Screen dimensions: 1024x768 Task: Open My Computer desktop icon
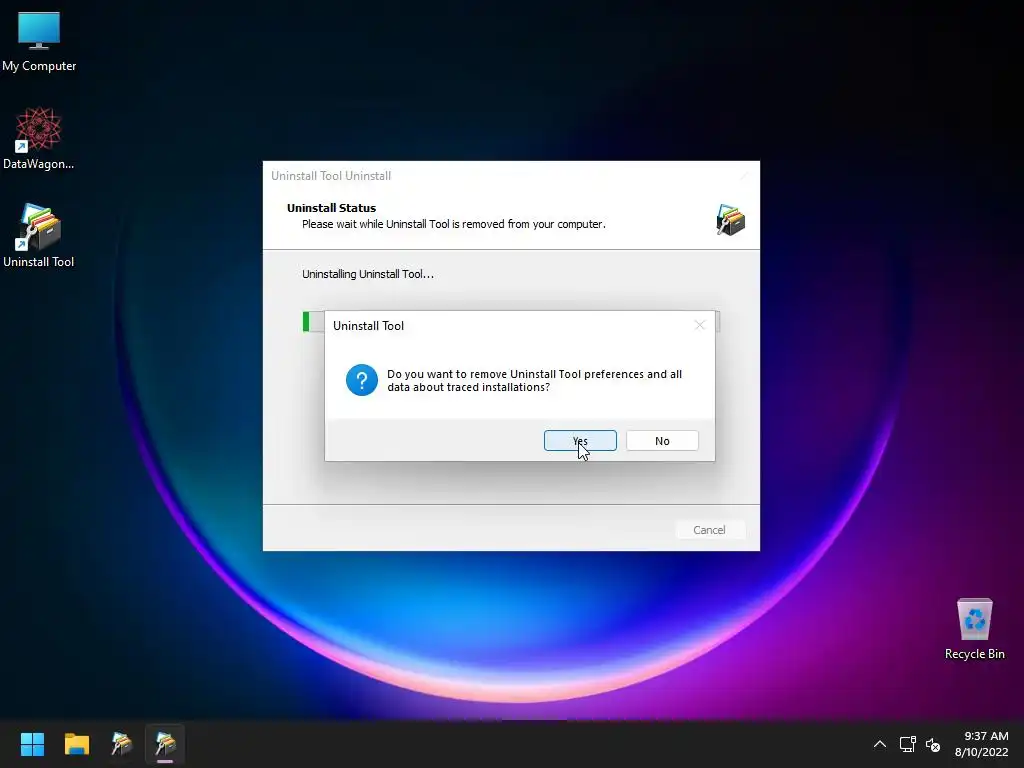point(39,41)
